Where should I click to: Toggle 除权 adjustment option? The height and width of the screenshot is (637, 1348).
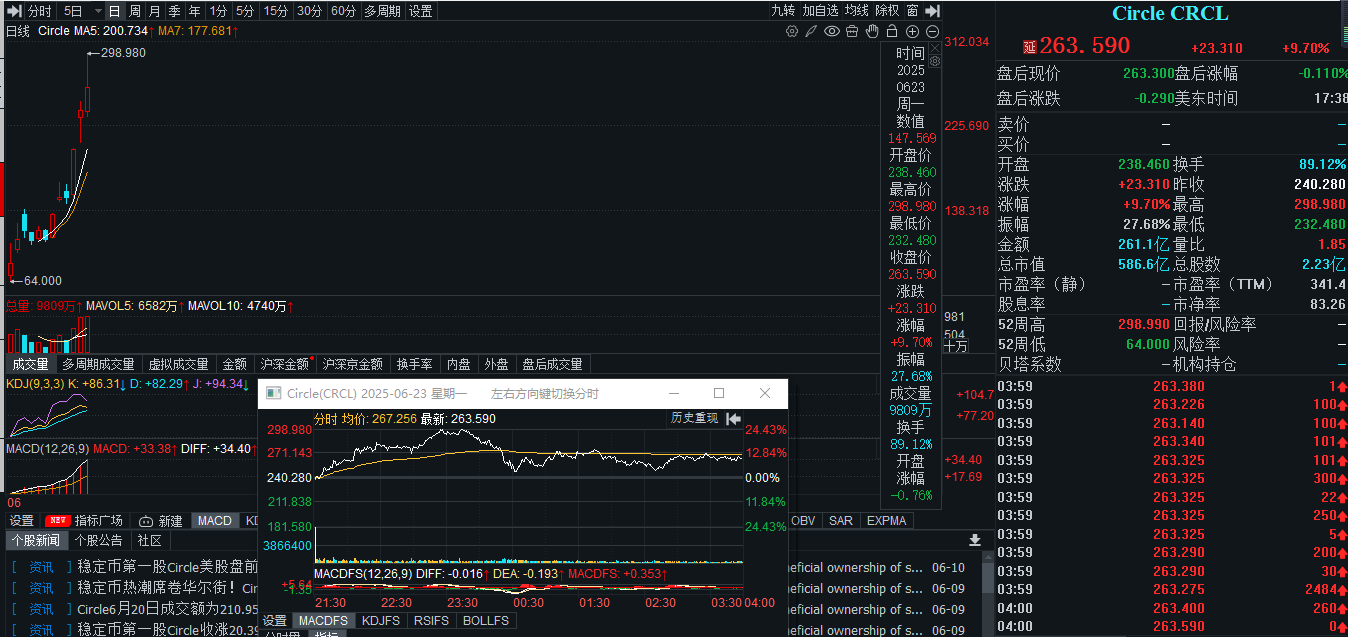(x=887, y=11)
